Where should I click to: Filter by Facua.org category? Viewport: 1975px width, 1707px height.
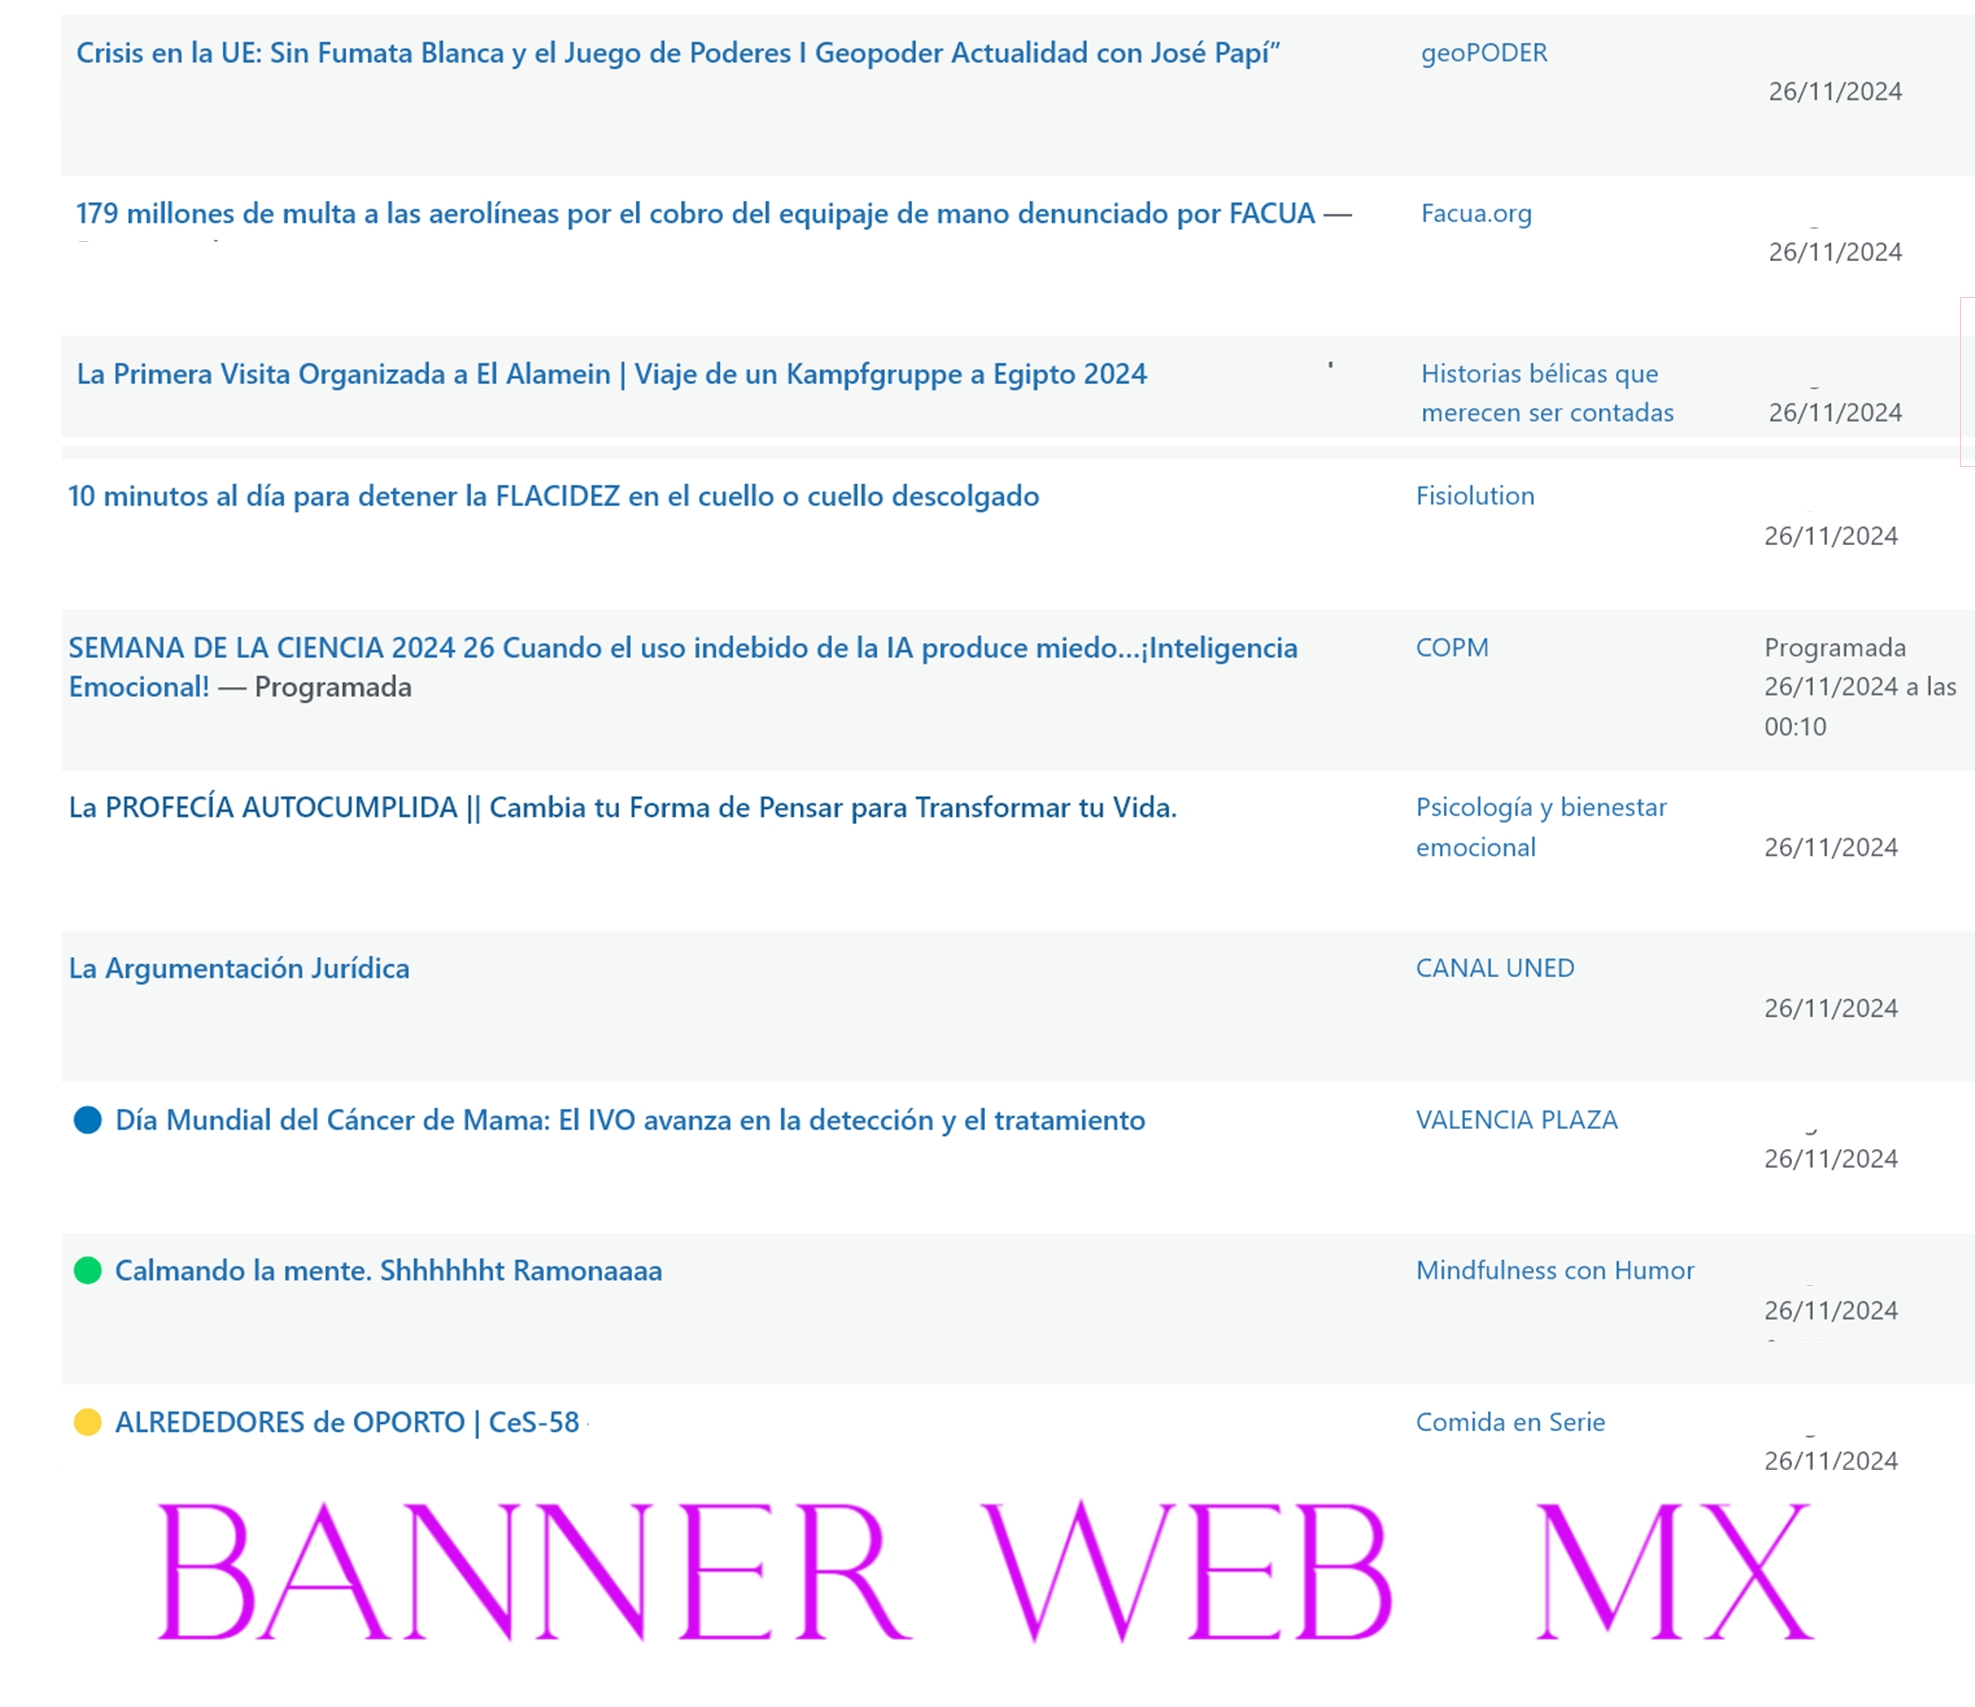pyautogui.click(x=1475, y=214)
